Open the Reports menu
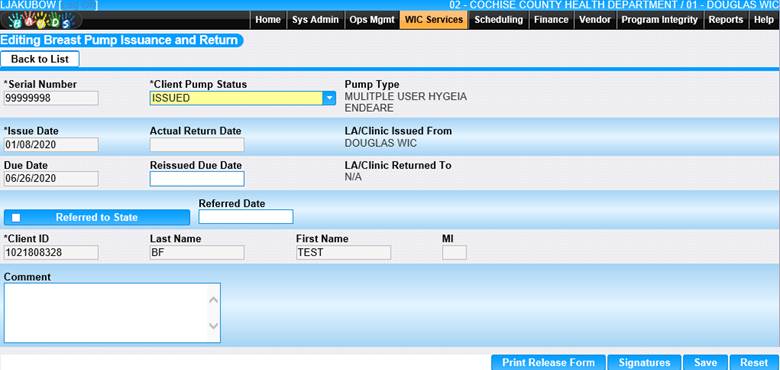The image size is (780, 370). tap(726, 20)
